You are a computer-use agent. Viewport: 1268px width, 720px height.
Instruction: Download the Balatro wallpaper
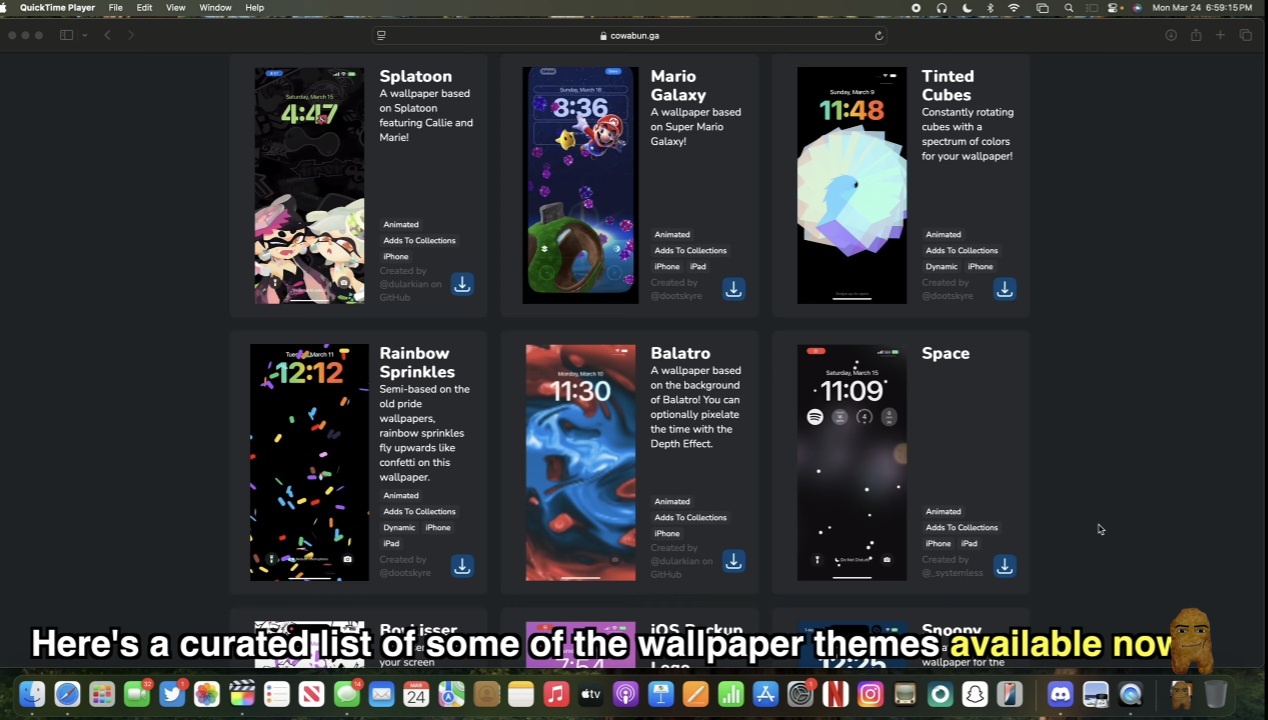[733, 561]
